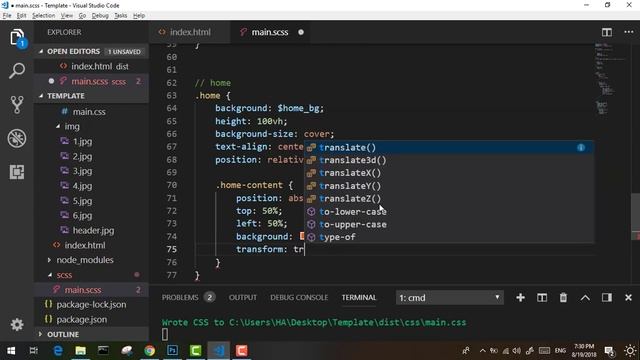Open the Search view in activity bar
The height and width of the screenshot is (360, 640).
coord(17,71)
